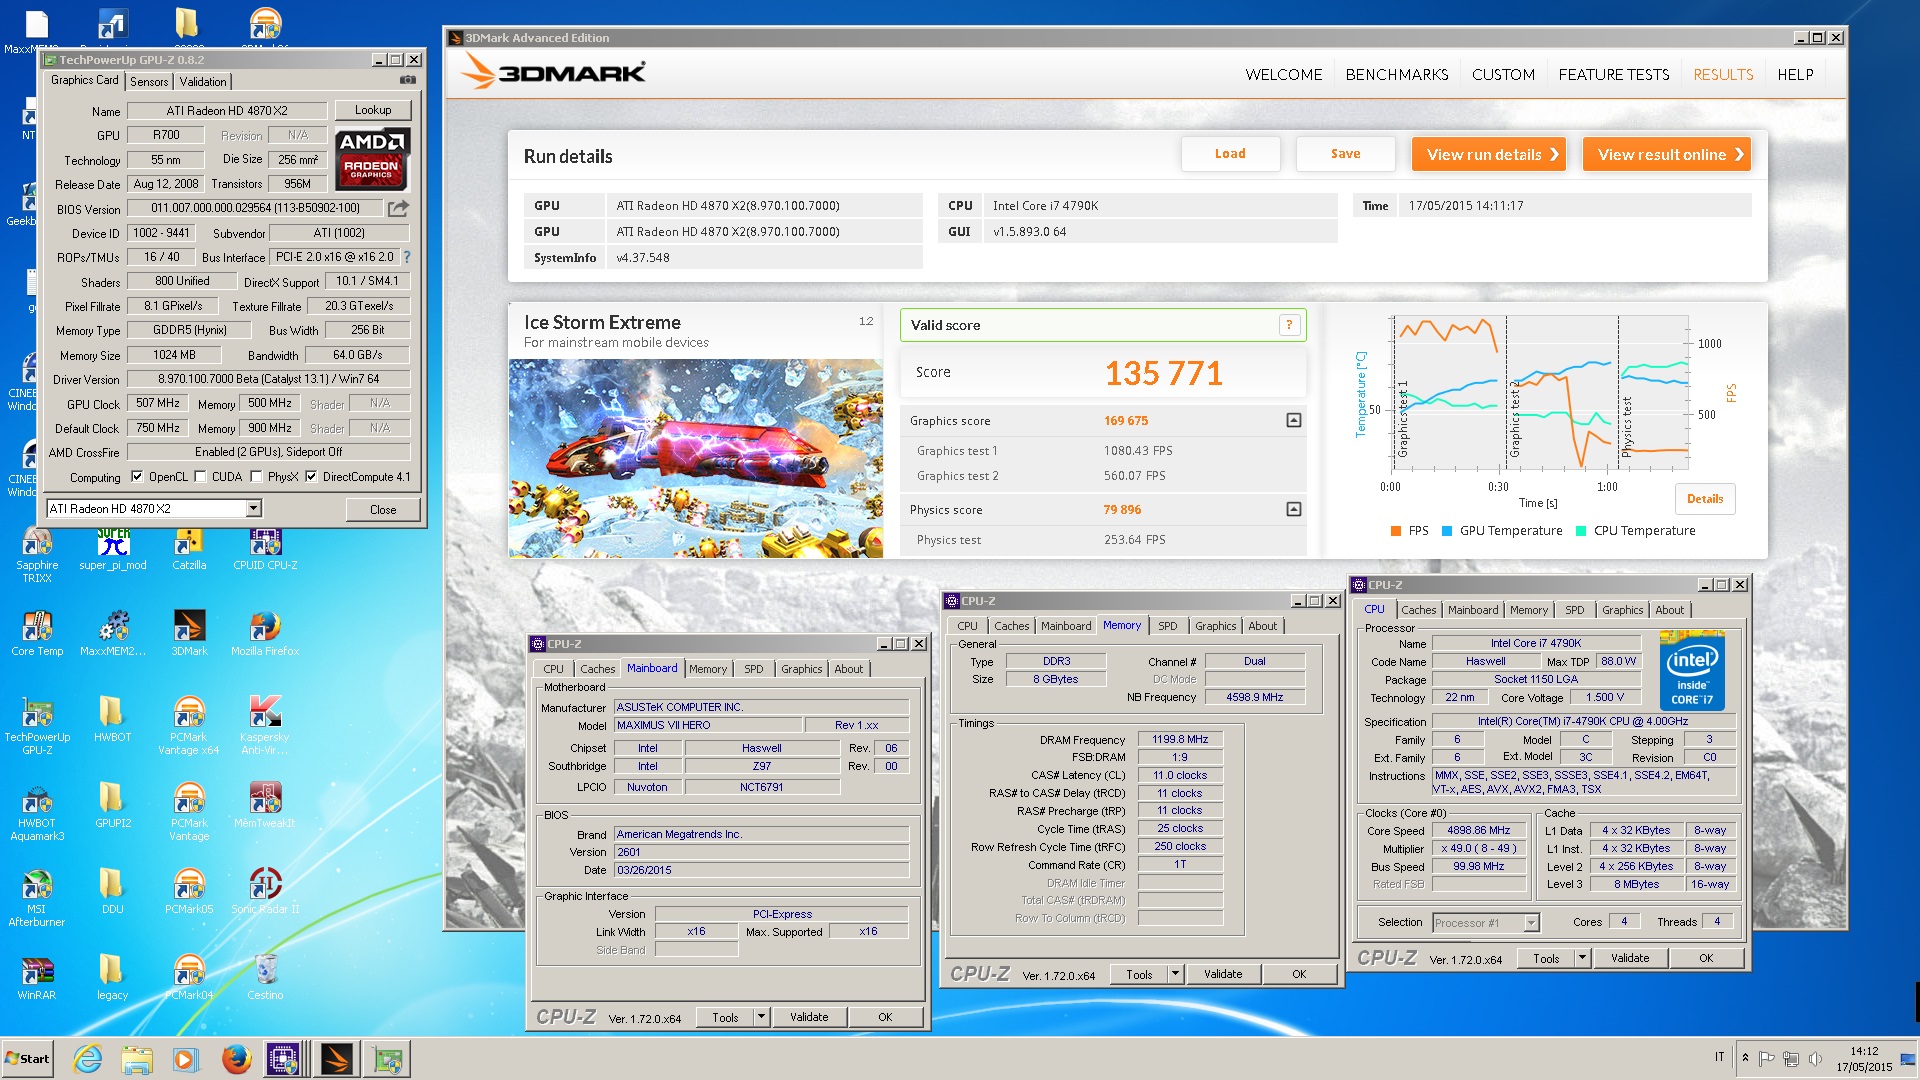Toggle the DirectCompute 4.1 checkbox

click(311, 477)
